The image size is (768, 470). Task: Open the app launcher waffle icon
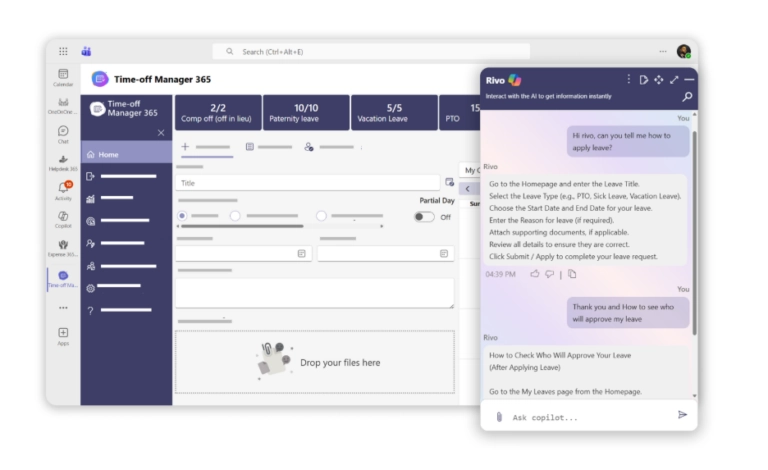63,51
